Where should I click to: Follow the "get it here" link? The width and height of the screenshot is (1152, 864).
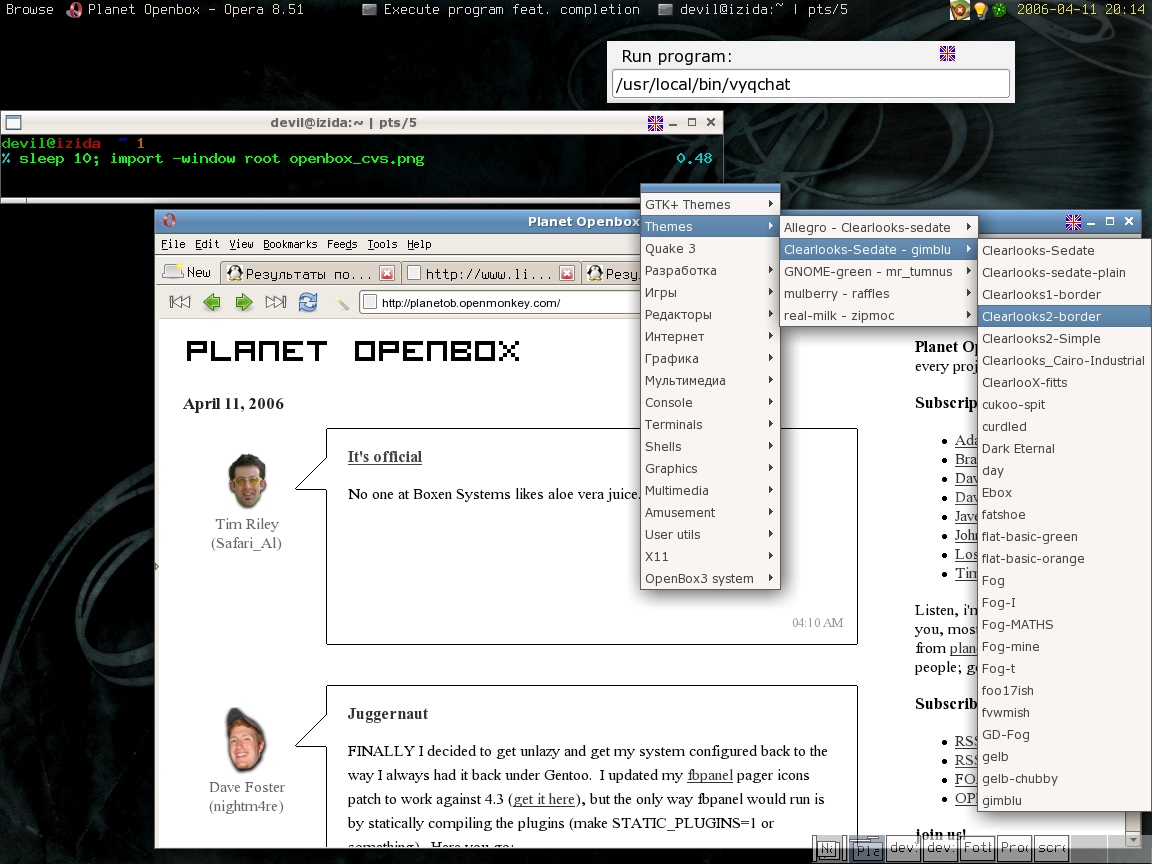tap(543, 799)
